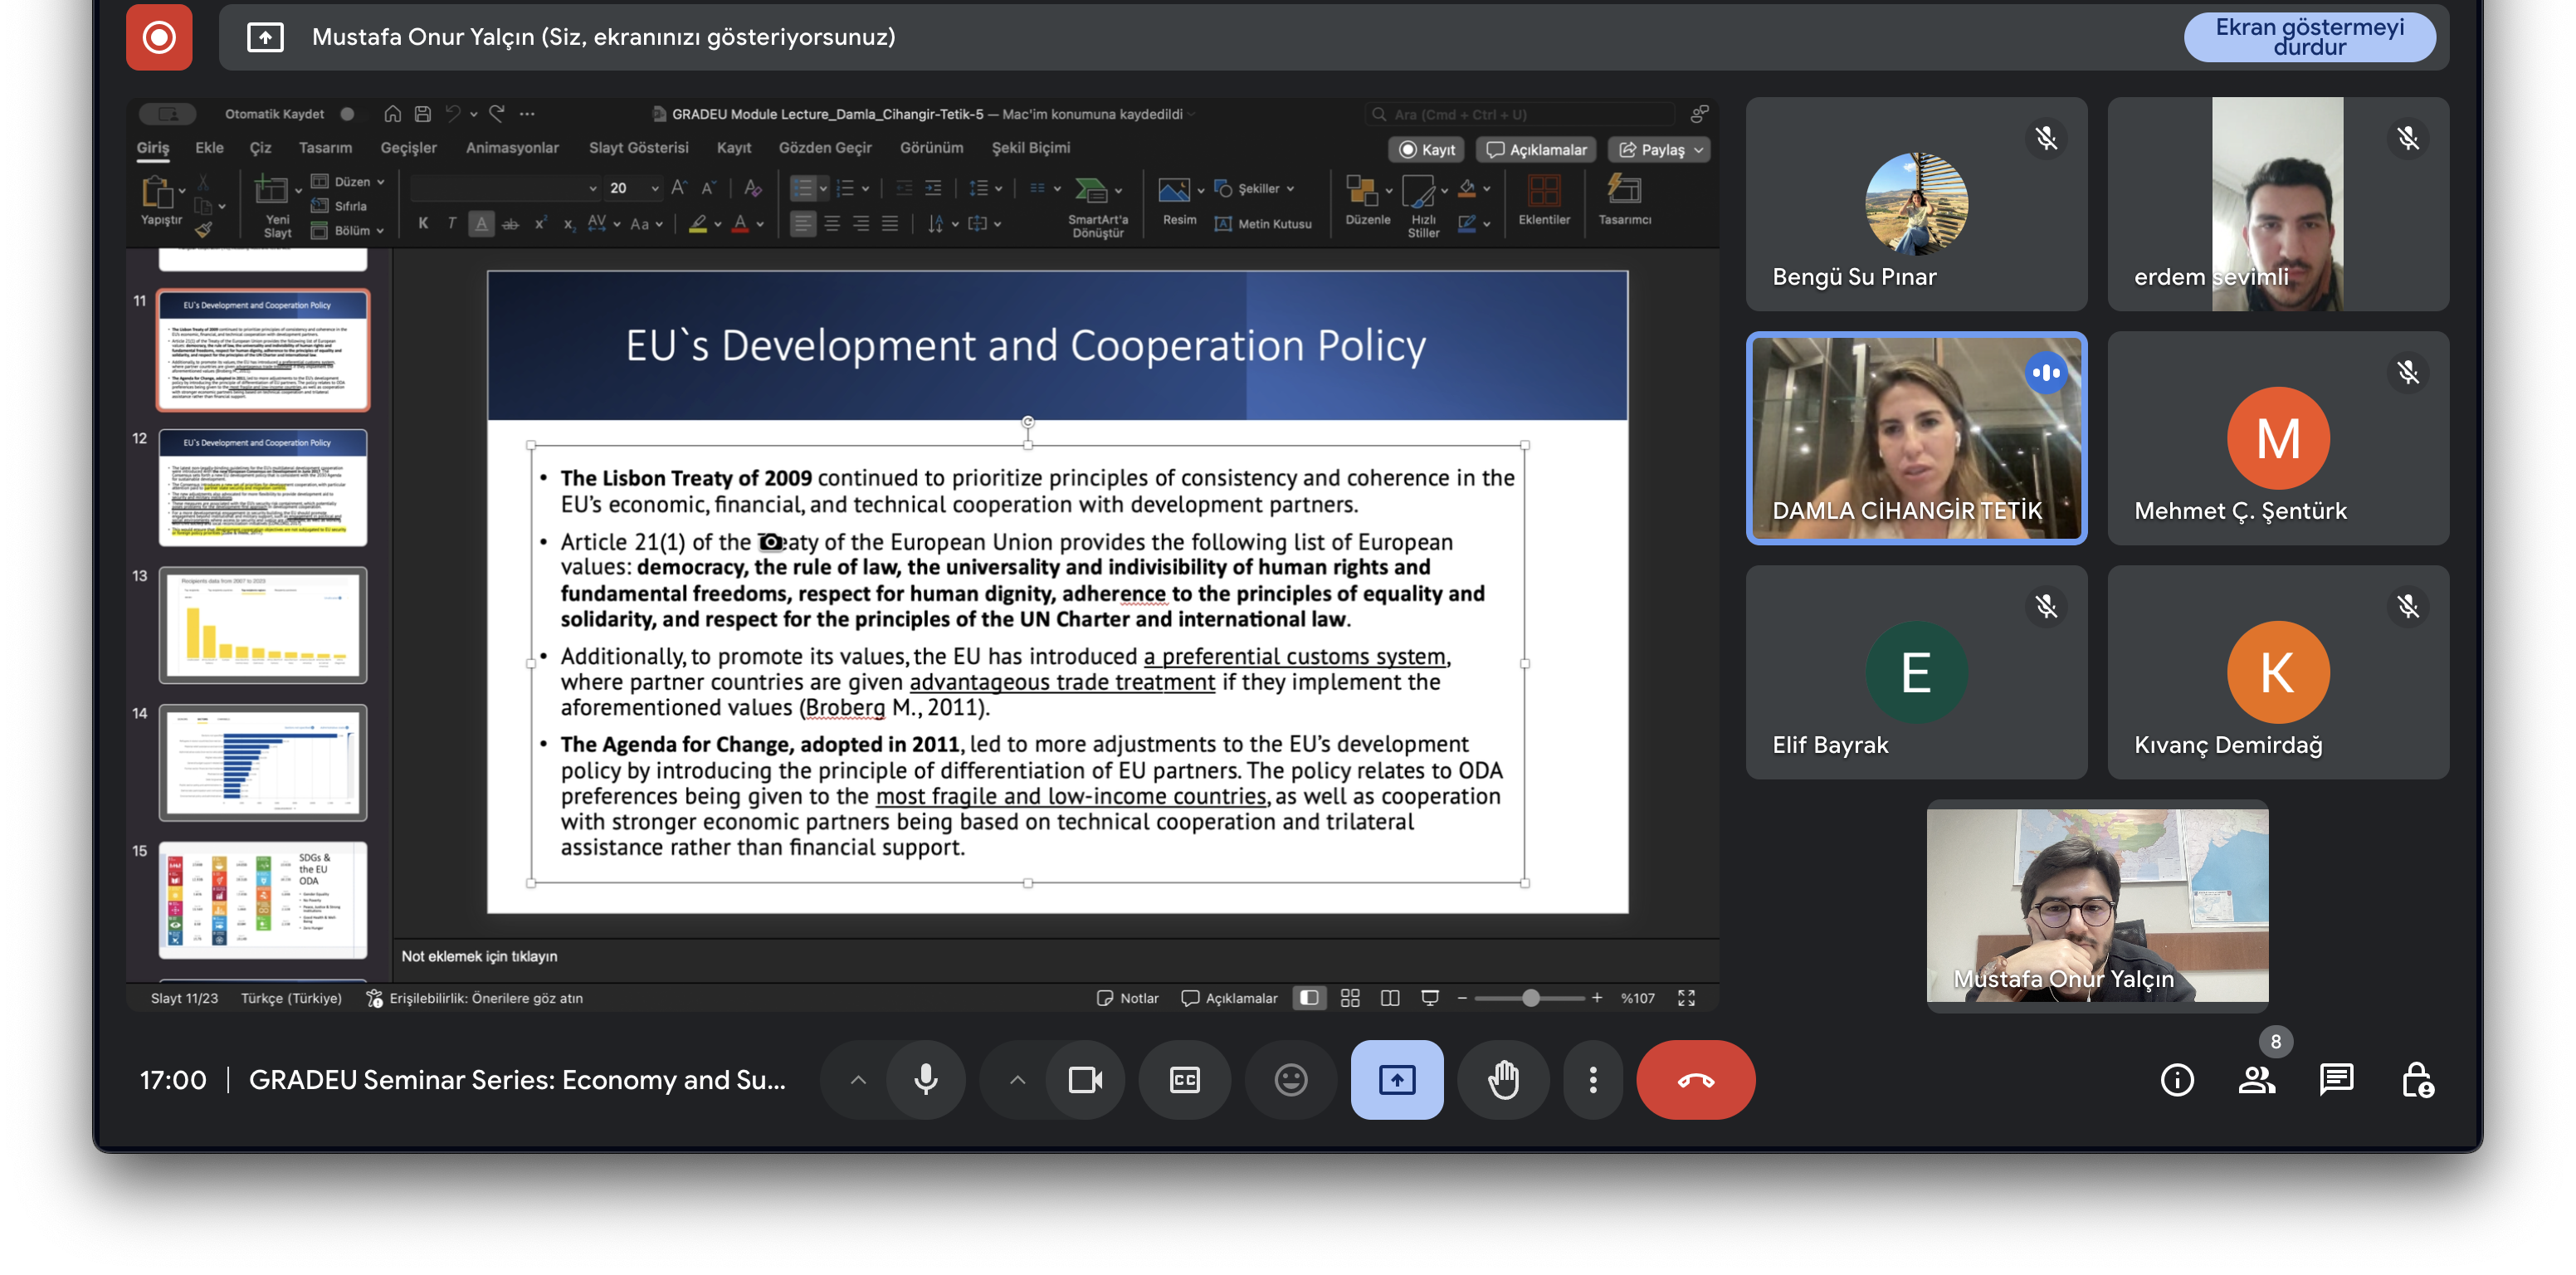Hang up the call
2576x1275 pixels.
tap(1695, 1080)
